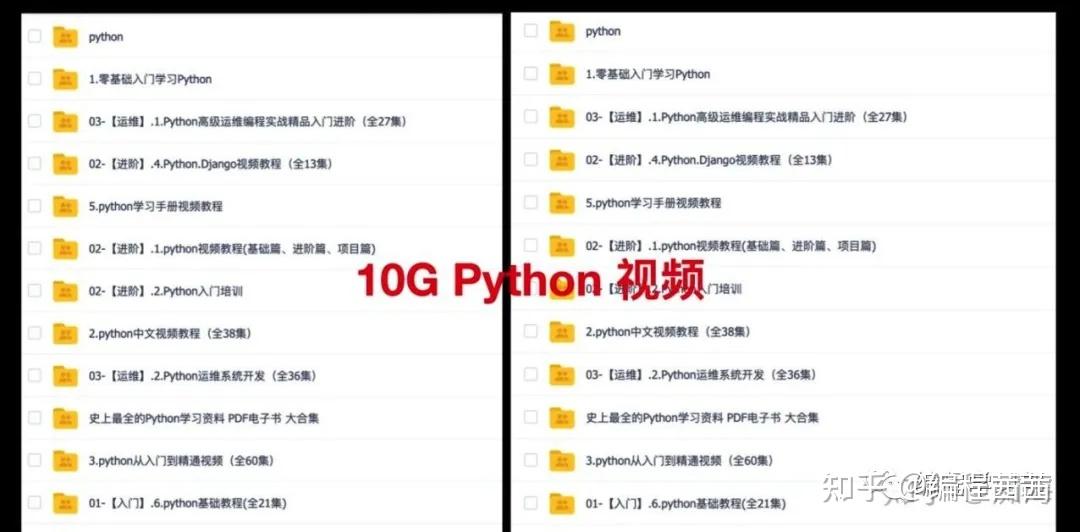Check Python高级运维编程实战 (全27集) box in left list
This screenshot has height=532, width=1080.
click(x=34, y=121)
